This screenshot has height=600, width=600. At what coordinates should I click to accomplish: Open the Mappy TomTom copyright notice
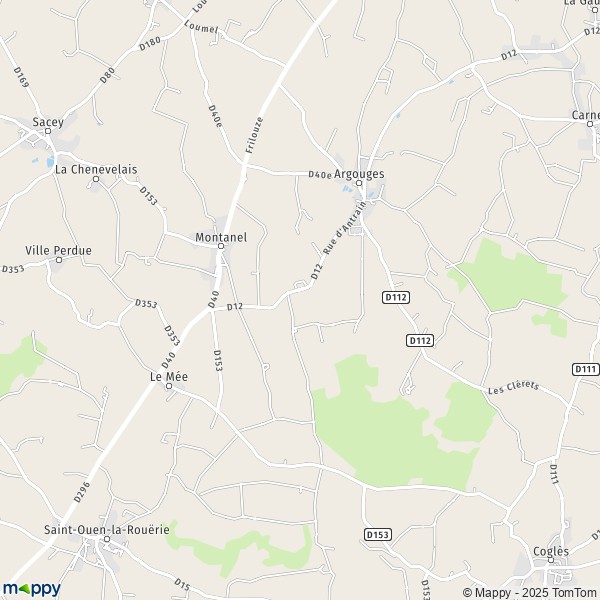(x=531, y=592)
